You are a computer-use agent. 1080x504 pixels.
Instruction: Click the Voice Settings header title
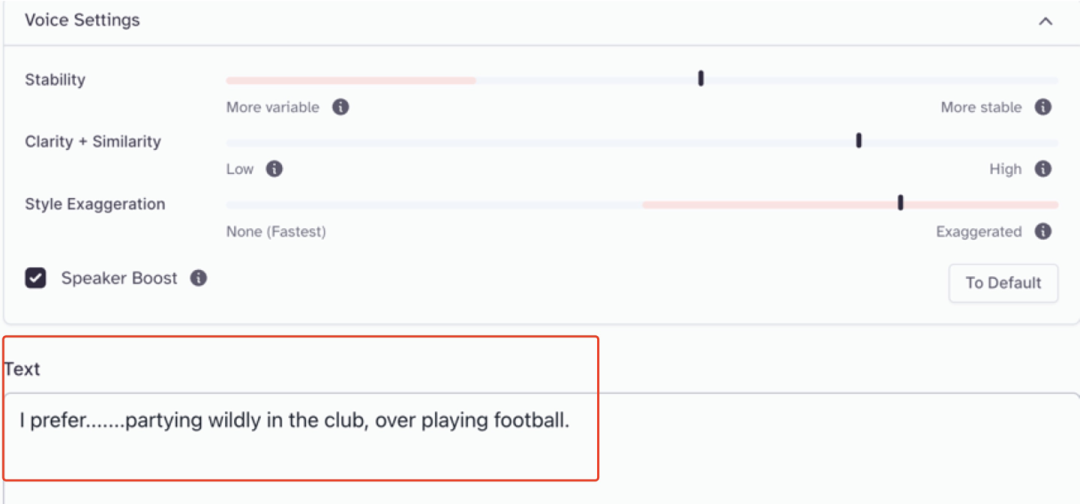(82, 20)
